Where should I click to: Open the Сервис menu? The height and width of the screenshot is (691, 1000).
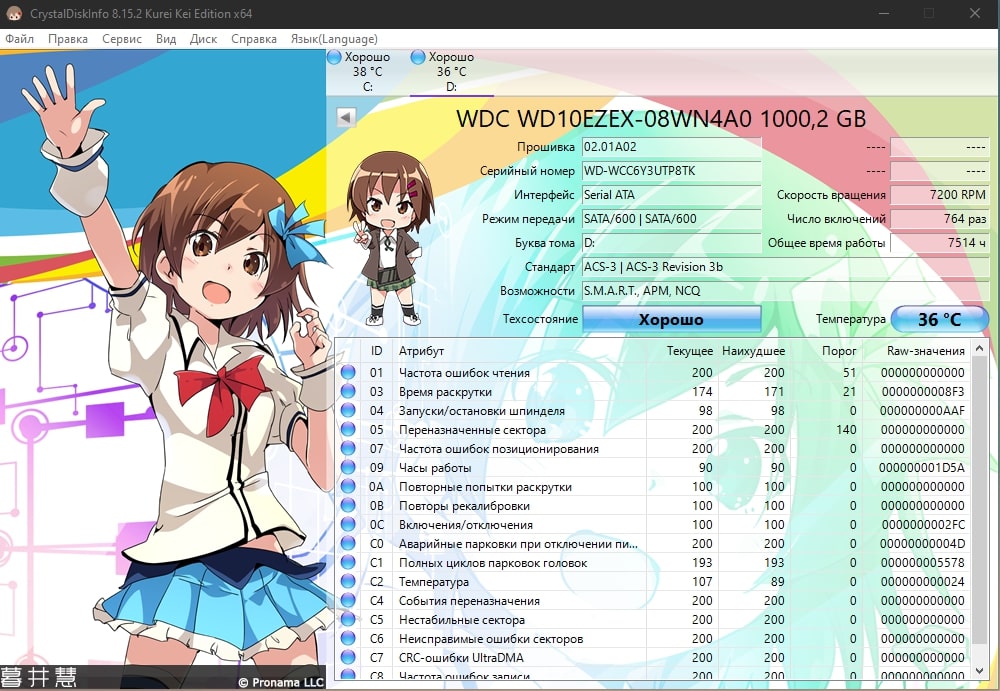(122, 39)
